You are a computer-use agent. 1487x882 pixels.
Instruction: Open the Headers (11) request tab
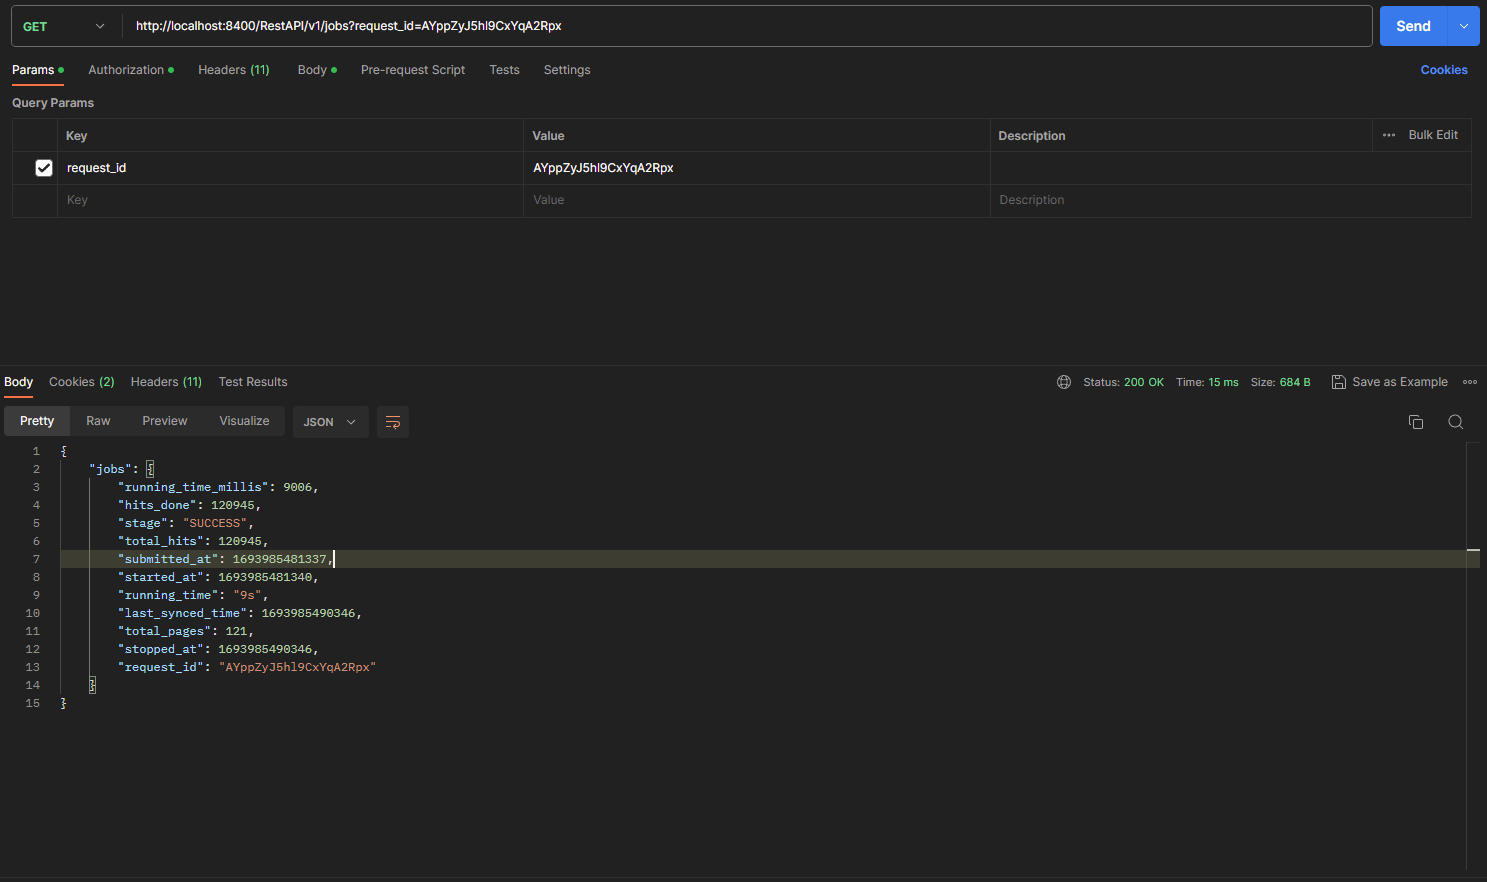click(x=233, y=70)
